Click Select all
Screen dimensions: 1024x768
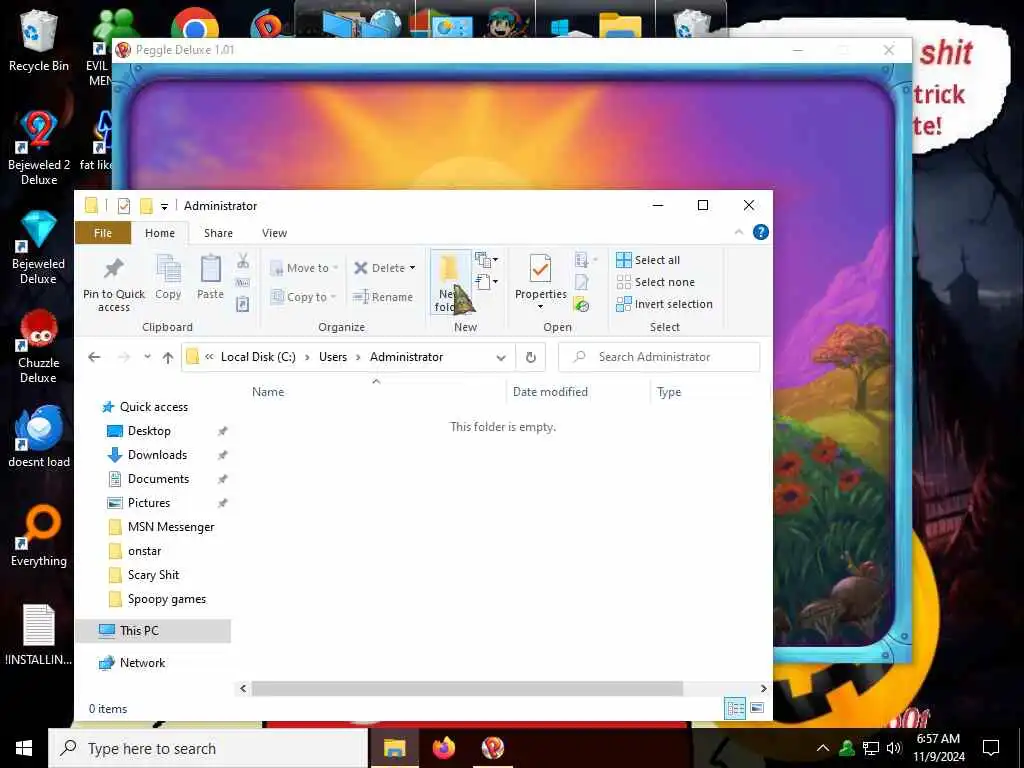coord(648,260)
